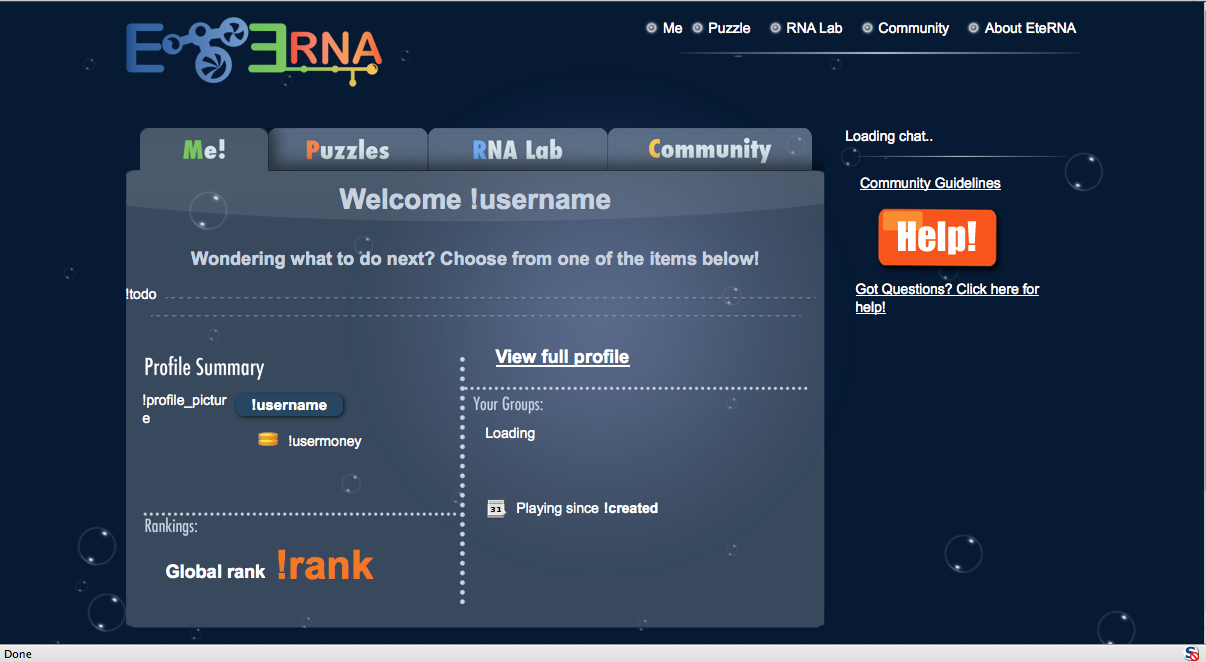Click the orange !rank value
The width and height of the screenshot is (1206, 662).
pyautogui.click(x=324, y=566)
